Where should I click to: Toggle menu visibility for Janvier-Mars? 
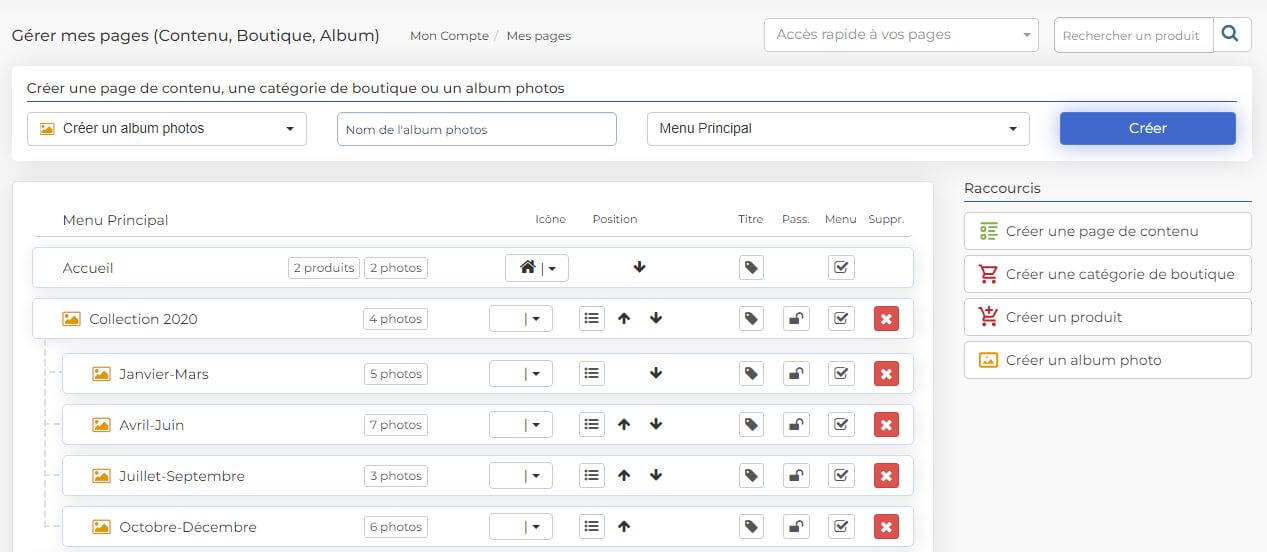[x=841, y=374]
